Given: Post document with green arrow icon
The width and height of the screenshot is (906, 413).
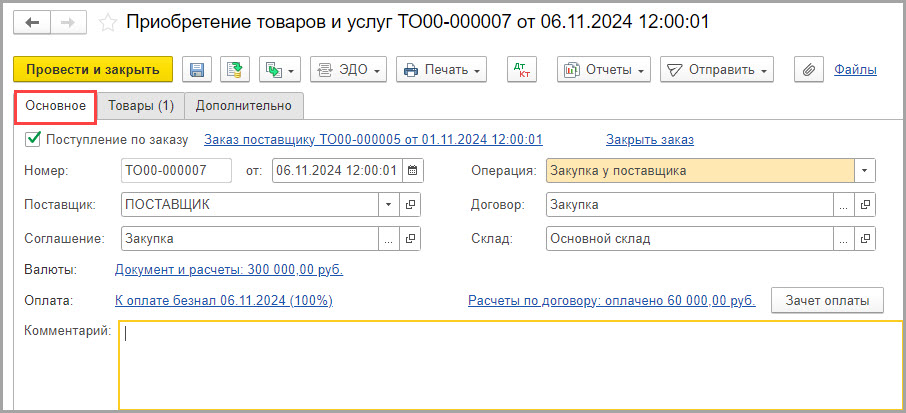Looking at the screenshot, I should (235, 70).
